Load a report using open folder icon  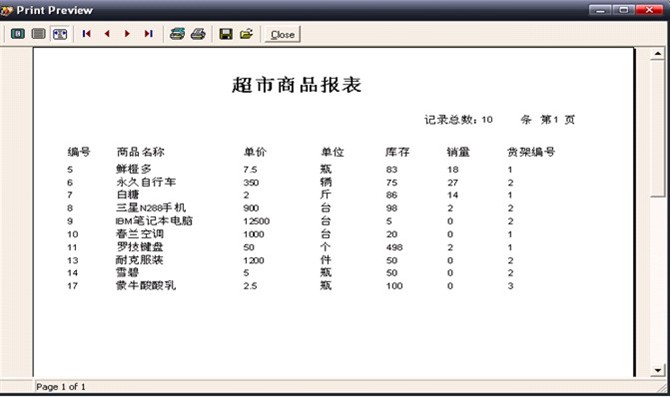click(x=247, y=34)
